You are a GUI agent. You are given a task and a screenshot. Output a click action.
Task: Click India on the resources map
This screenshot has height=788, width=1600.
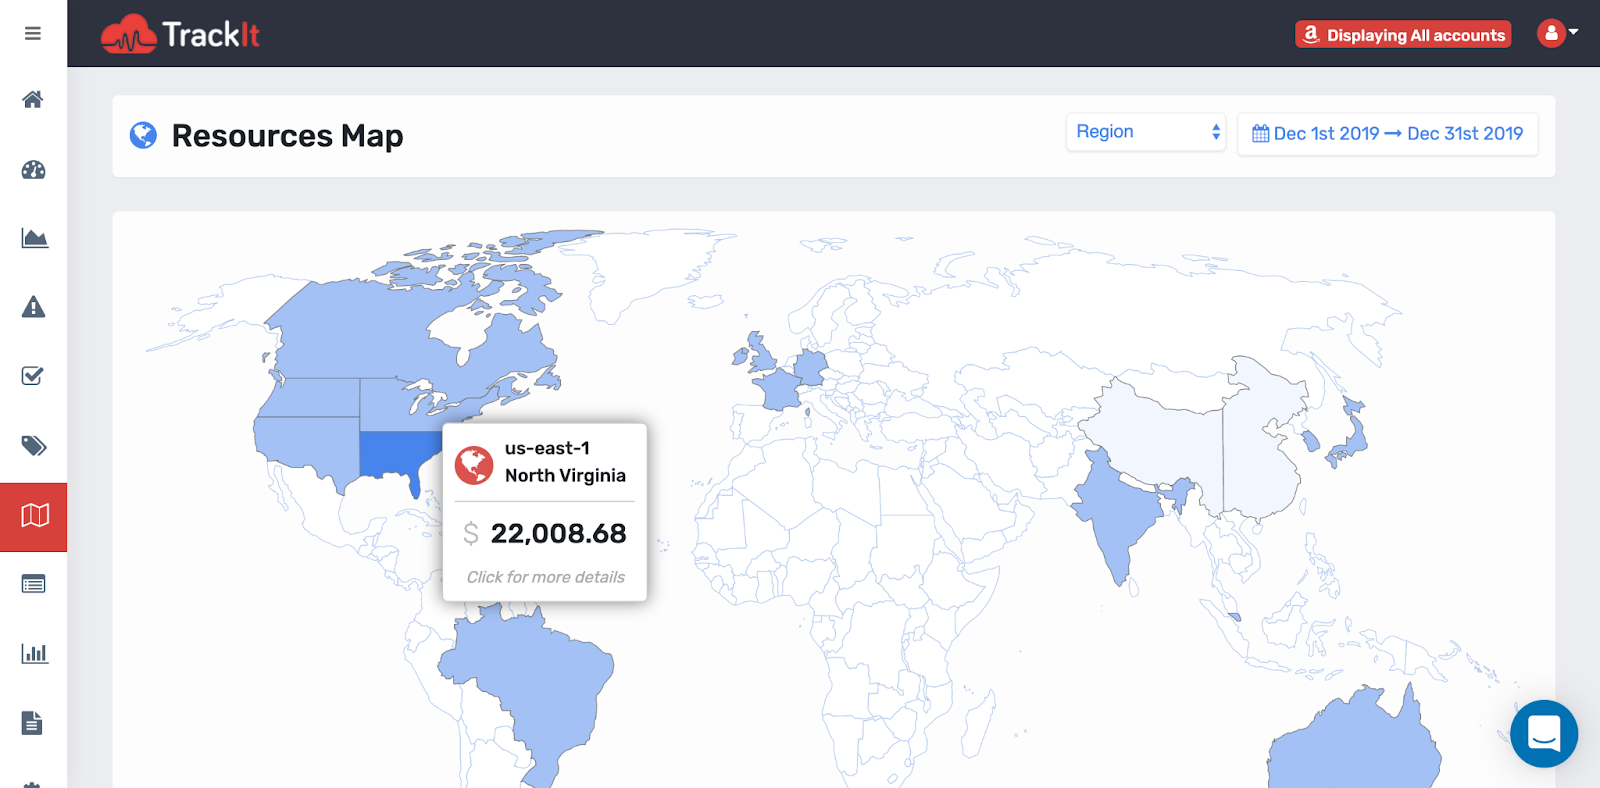(1115, 510)
